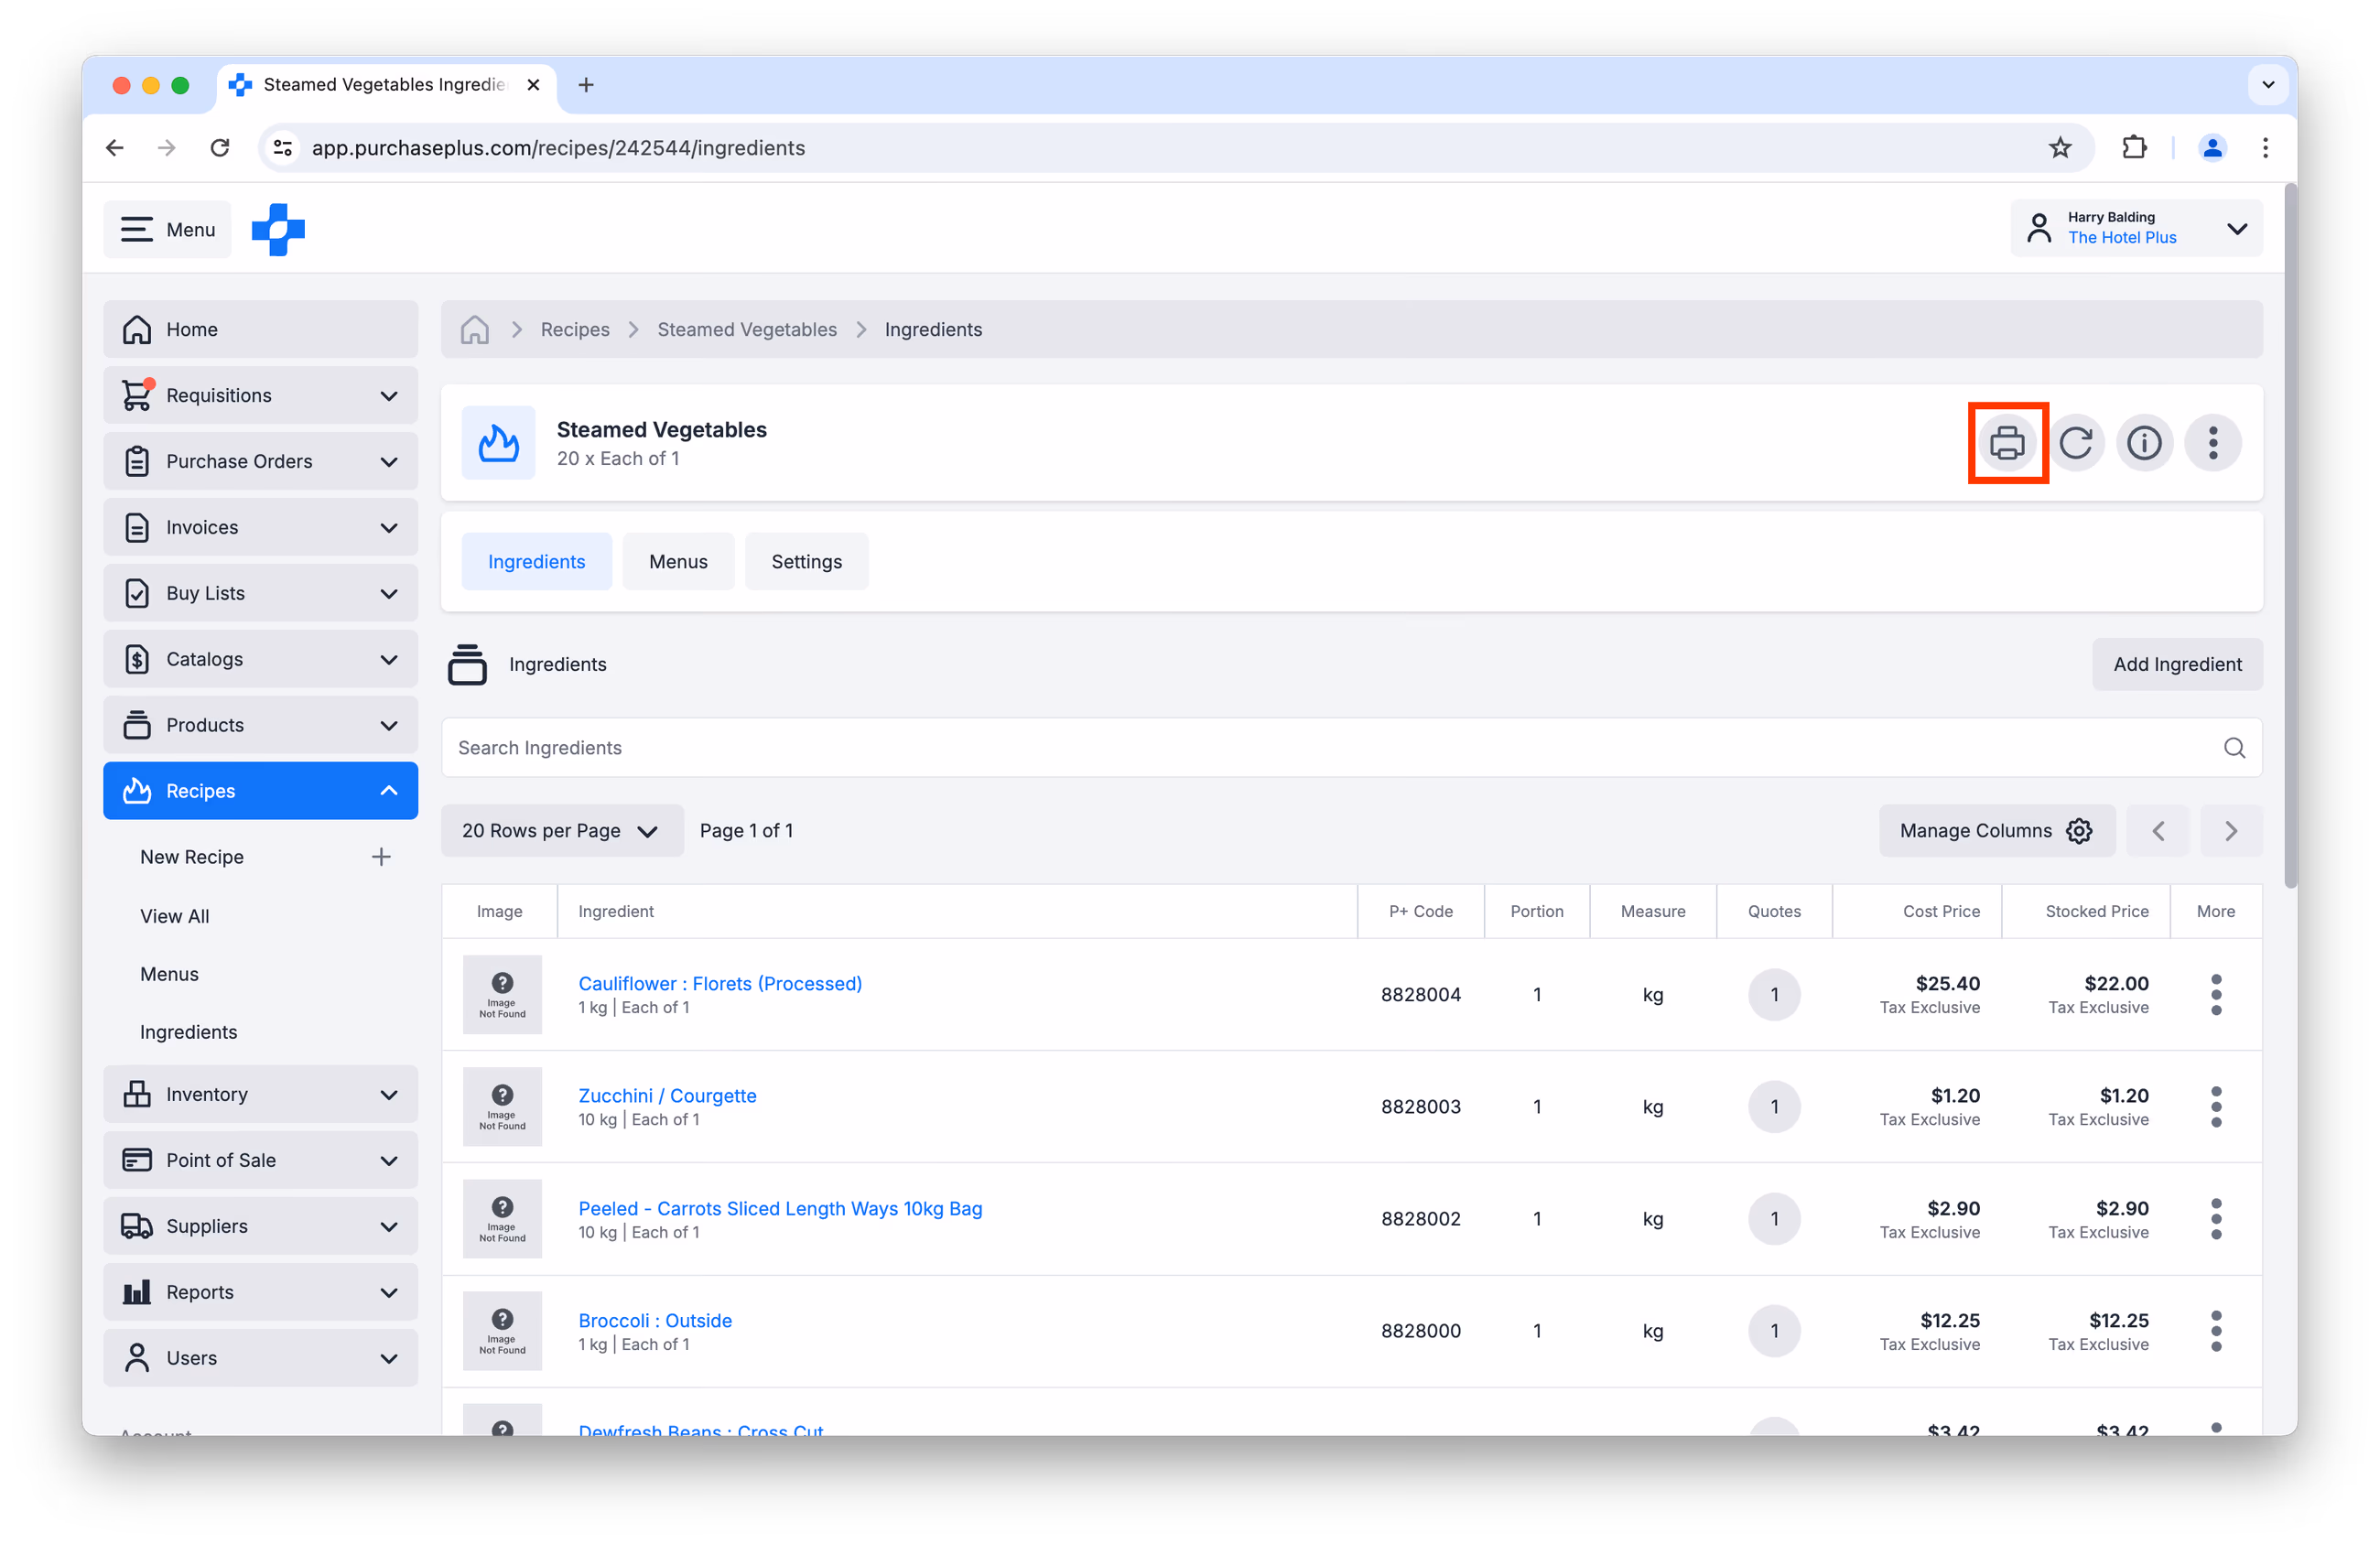Expand the Suppliers menu
2380x1544 pixels.
point(261,1226)
